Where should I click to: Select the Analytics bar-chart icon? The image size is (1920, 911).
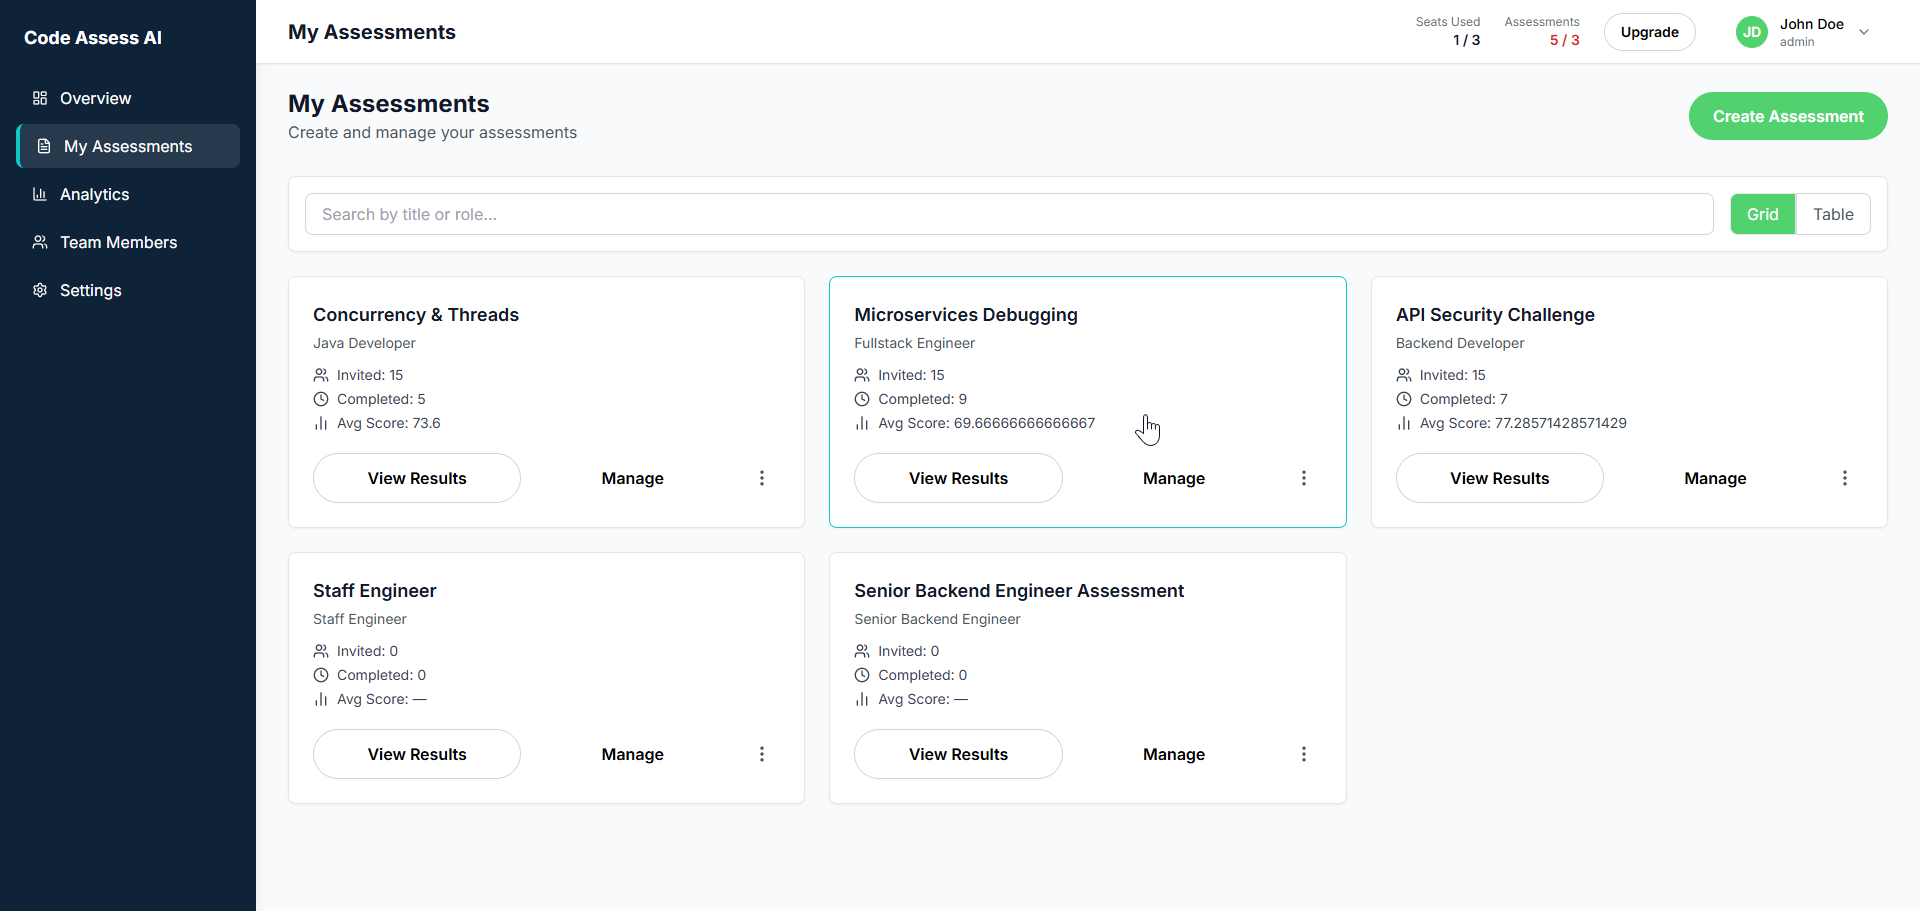click(x=40, y=194)
